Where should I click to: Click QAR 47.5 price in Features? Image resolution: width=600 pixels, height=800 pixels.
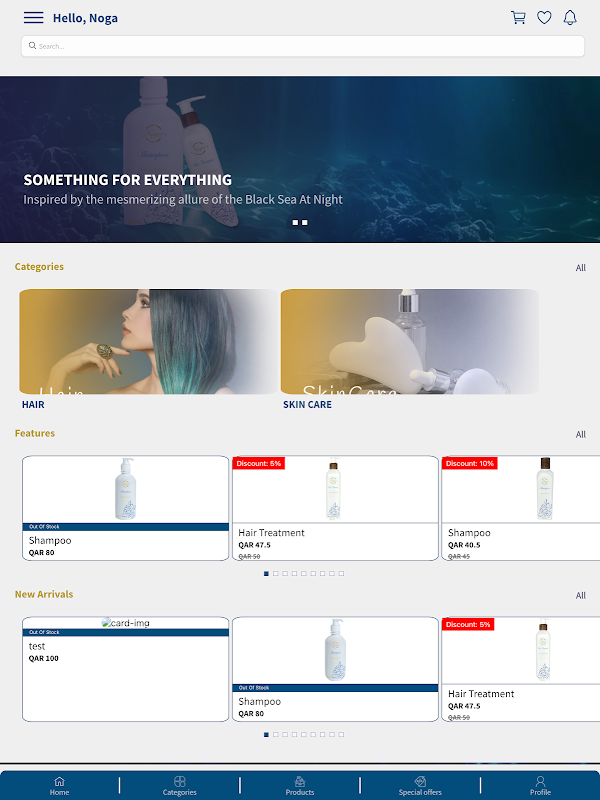pyautogui.click(x=255, y=545)
